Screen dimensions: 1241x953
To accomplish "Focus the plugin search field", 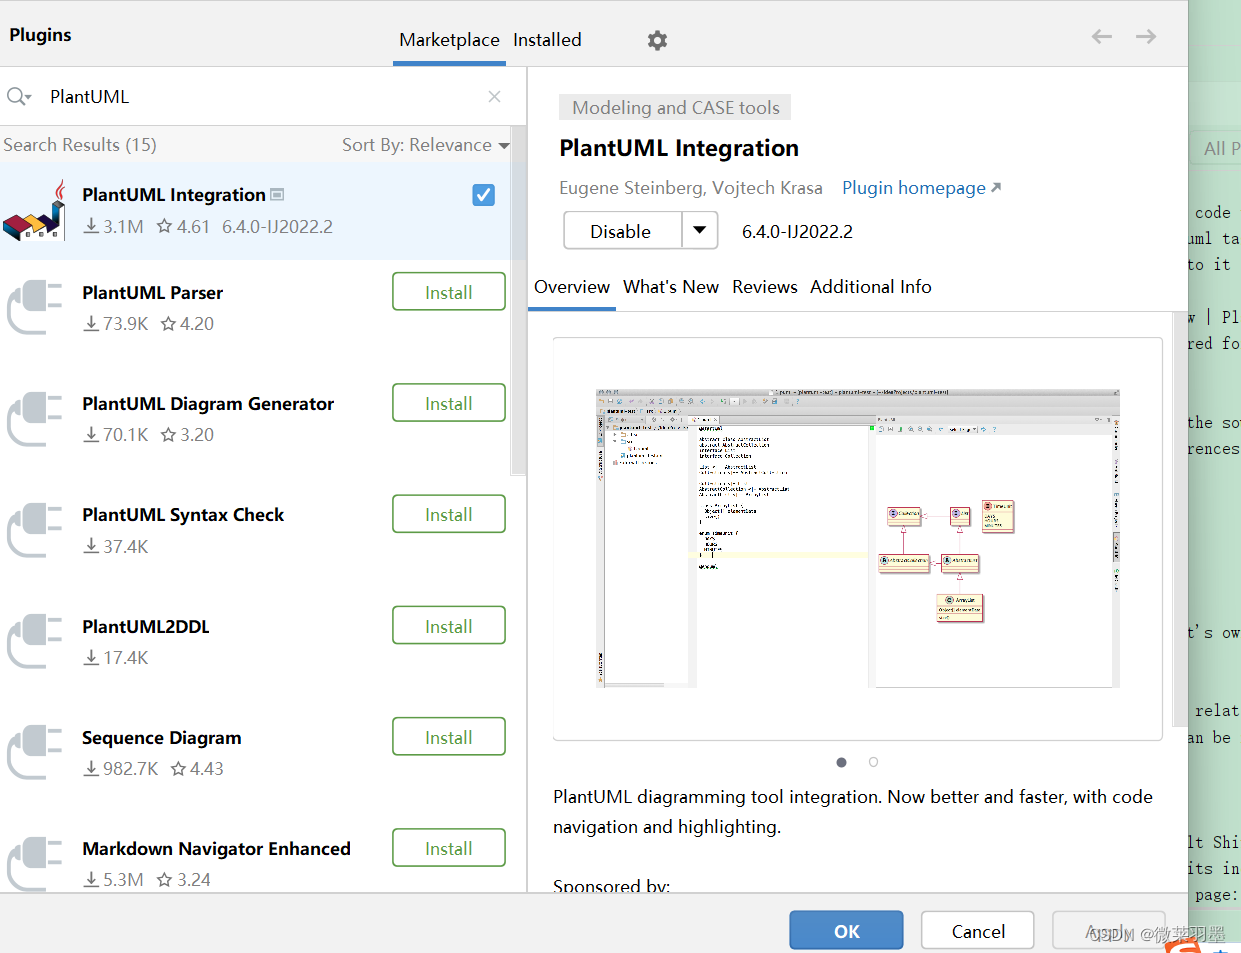I will [260, 96].
